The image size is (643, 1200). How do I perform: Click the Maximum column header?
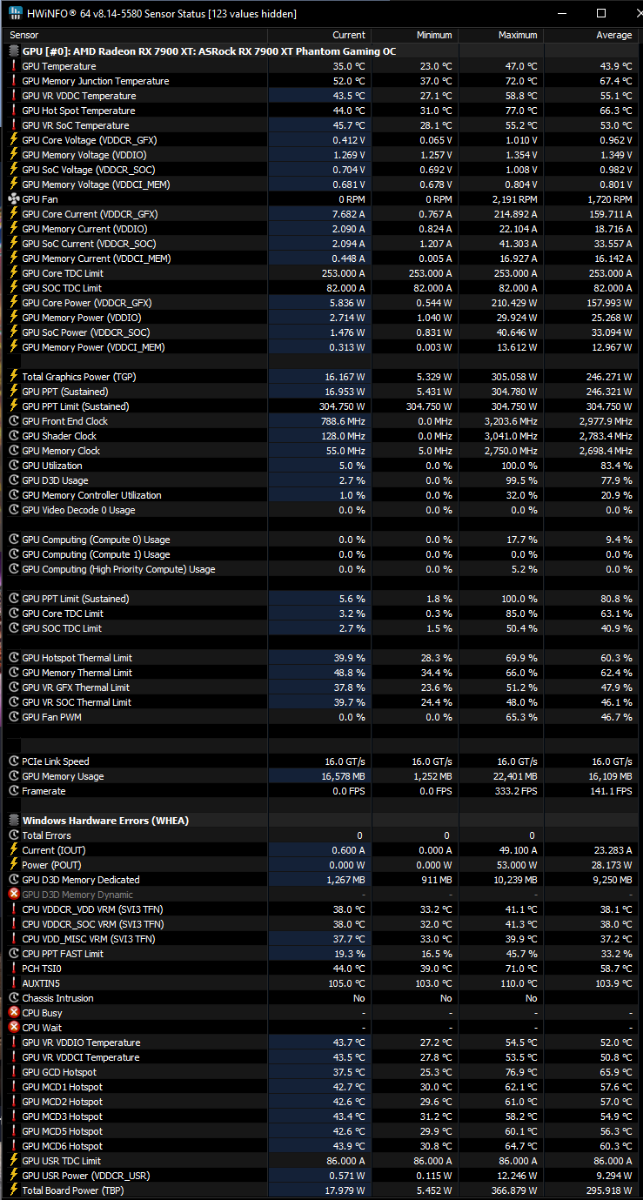(501, 35)
